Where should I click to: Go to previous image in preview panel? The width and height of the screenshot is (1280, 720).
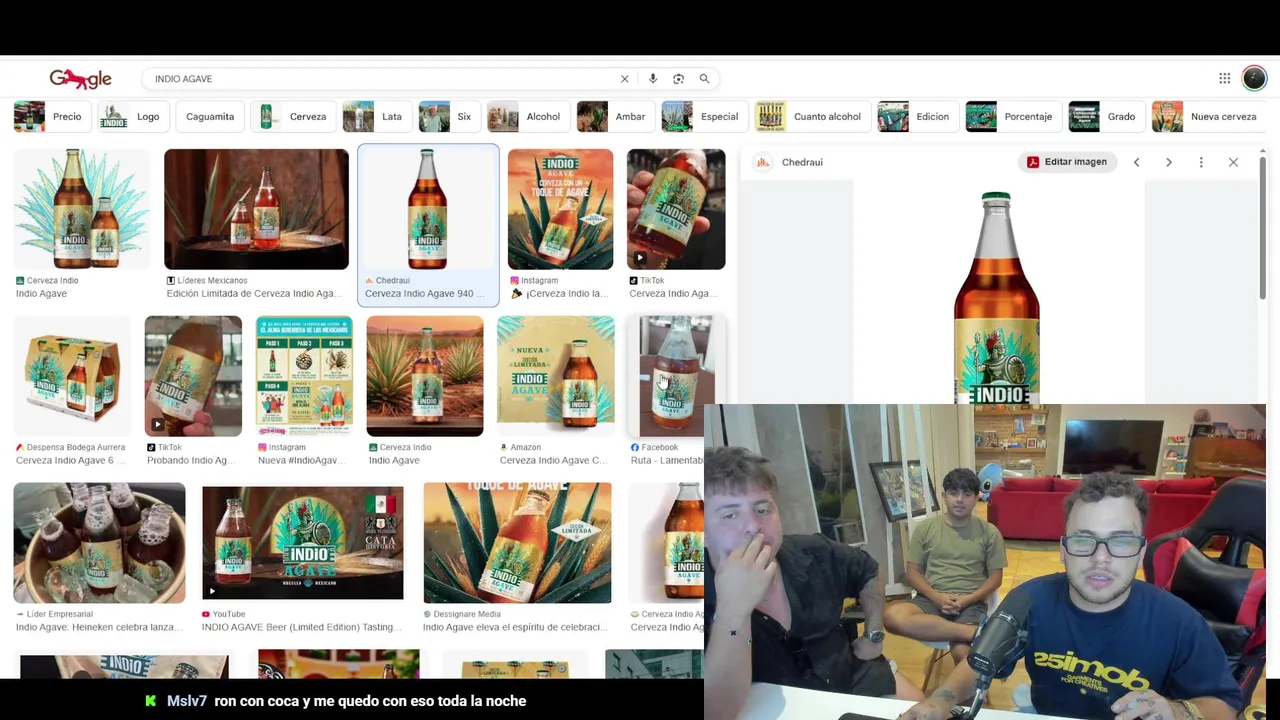1136,162
